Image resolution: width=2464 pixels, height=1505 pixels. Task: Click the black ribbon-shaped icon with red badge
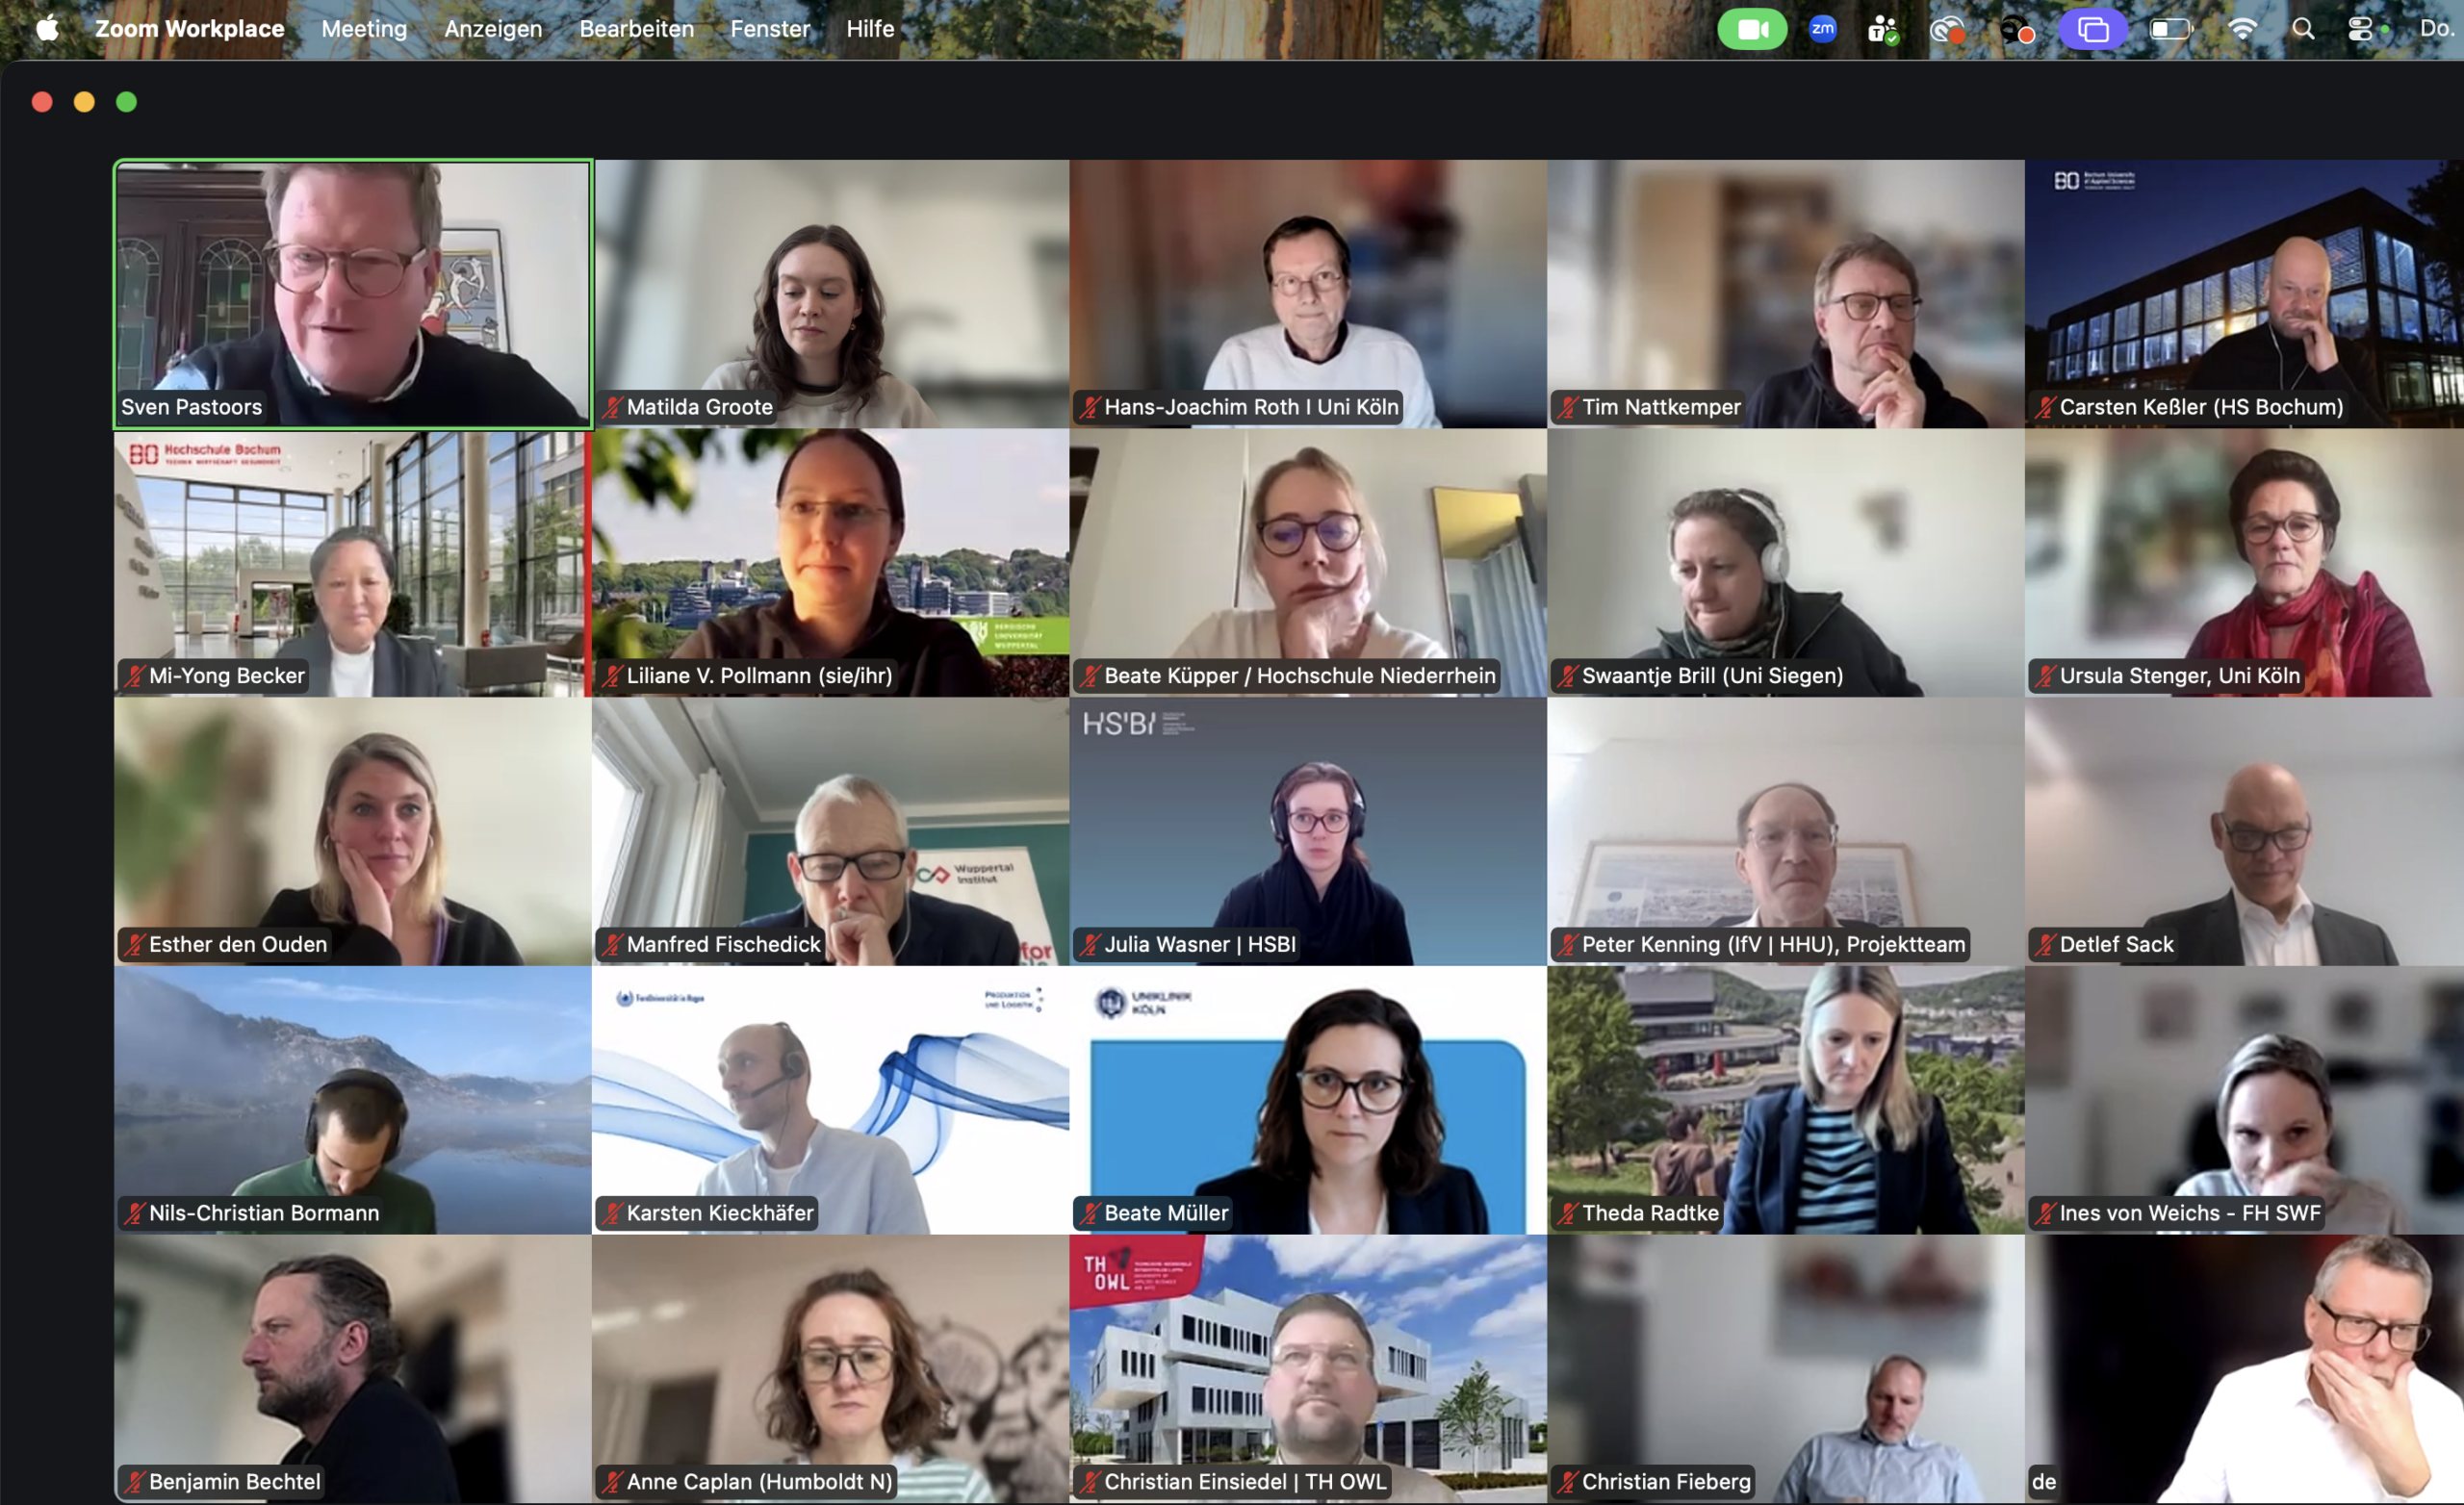pos(2016,30)
